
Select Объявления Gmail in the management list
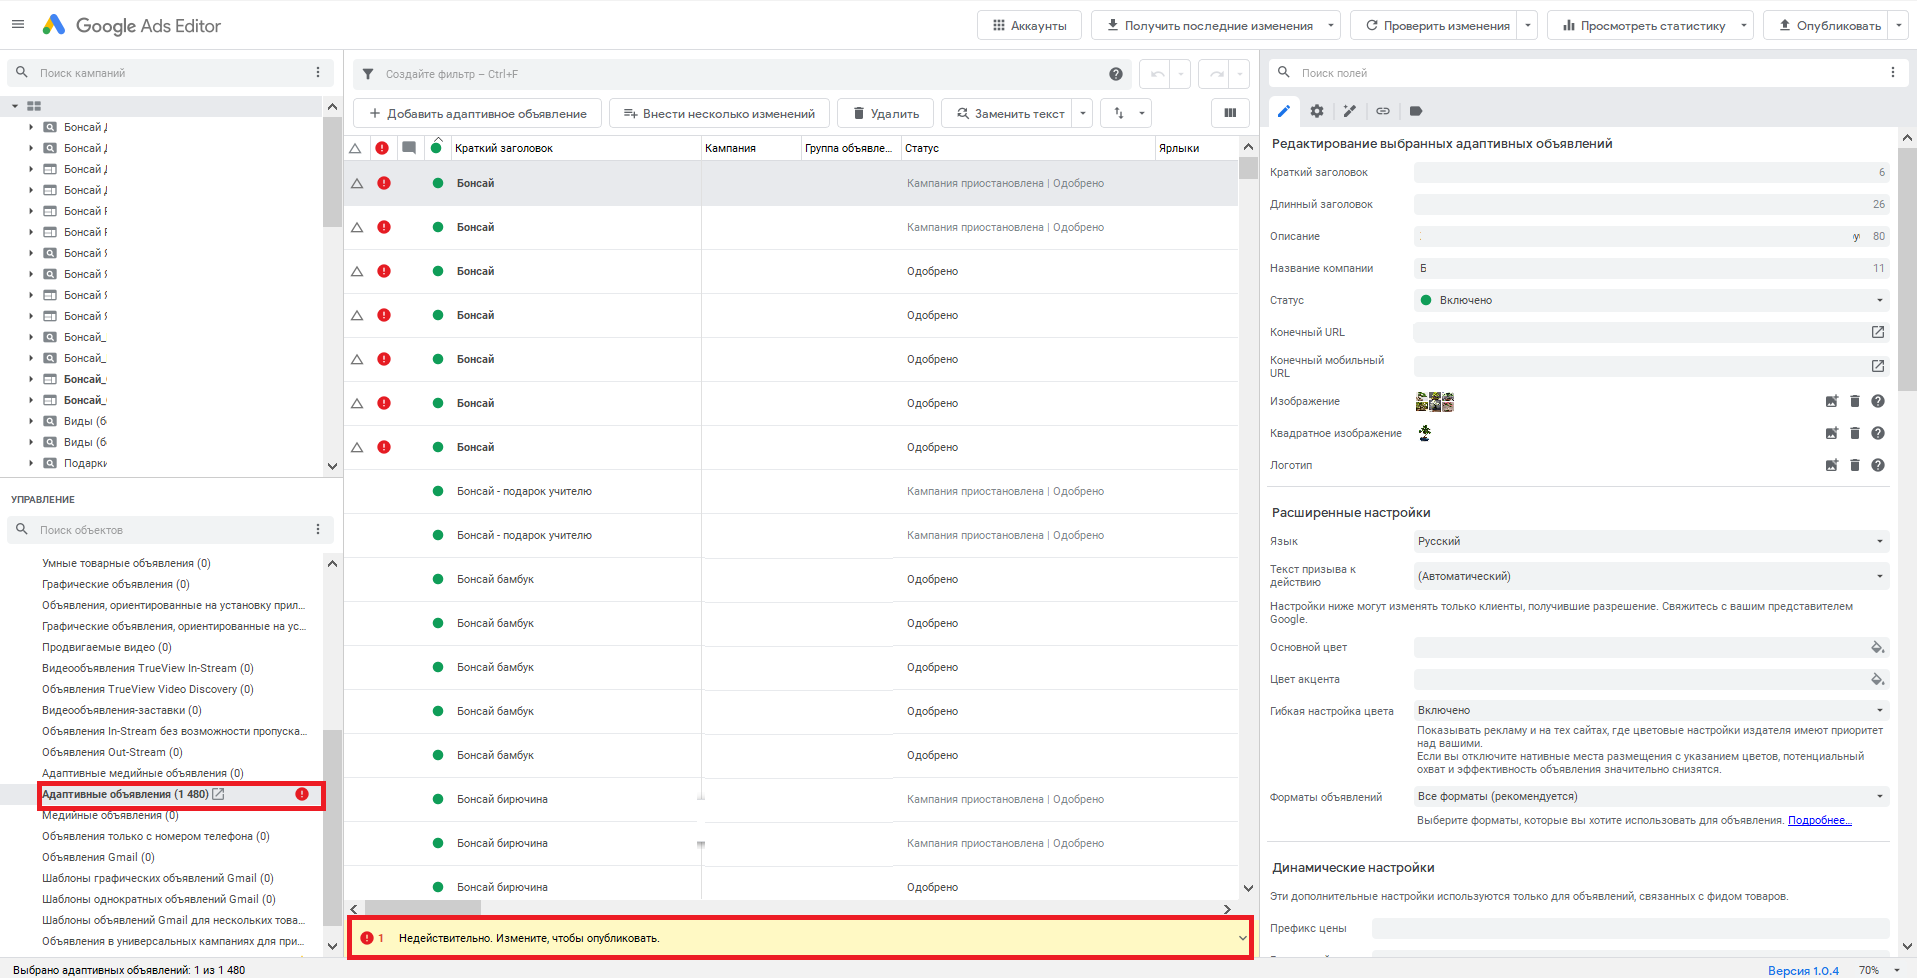98,857
